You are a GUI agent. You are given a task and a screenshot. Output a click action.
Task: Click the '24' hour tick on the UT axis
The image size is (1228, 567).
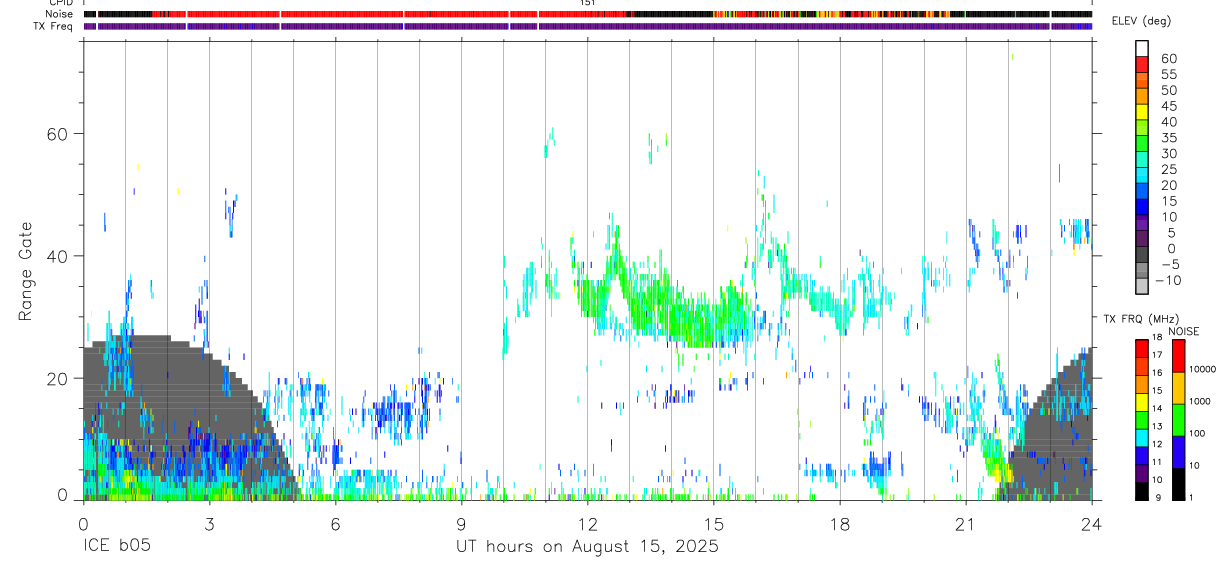(1091, 523)
